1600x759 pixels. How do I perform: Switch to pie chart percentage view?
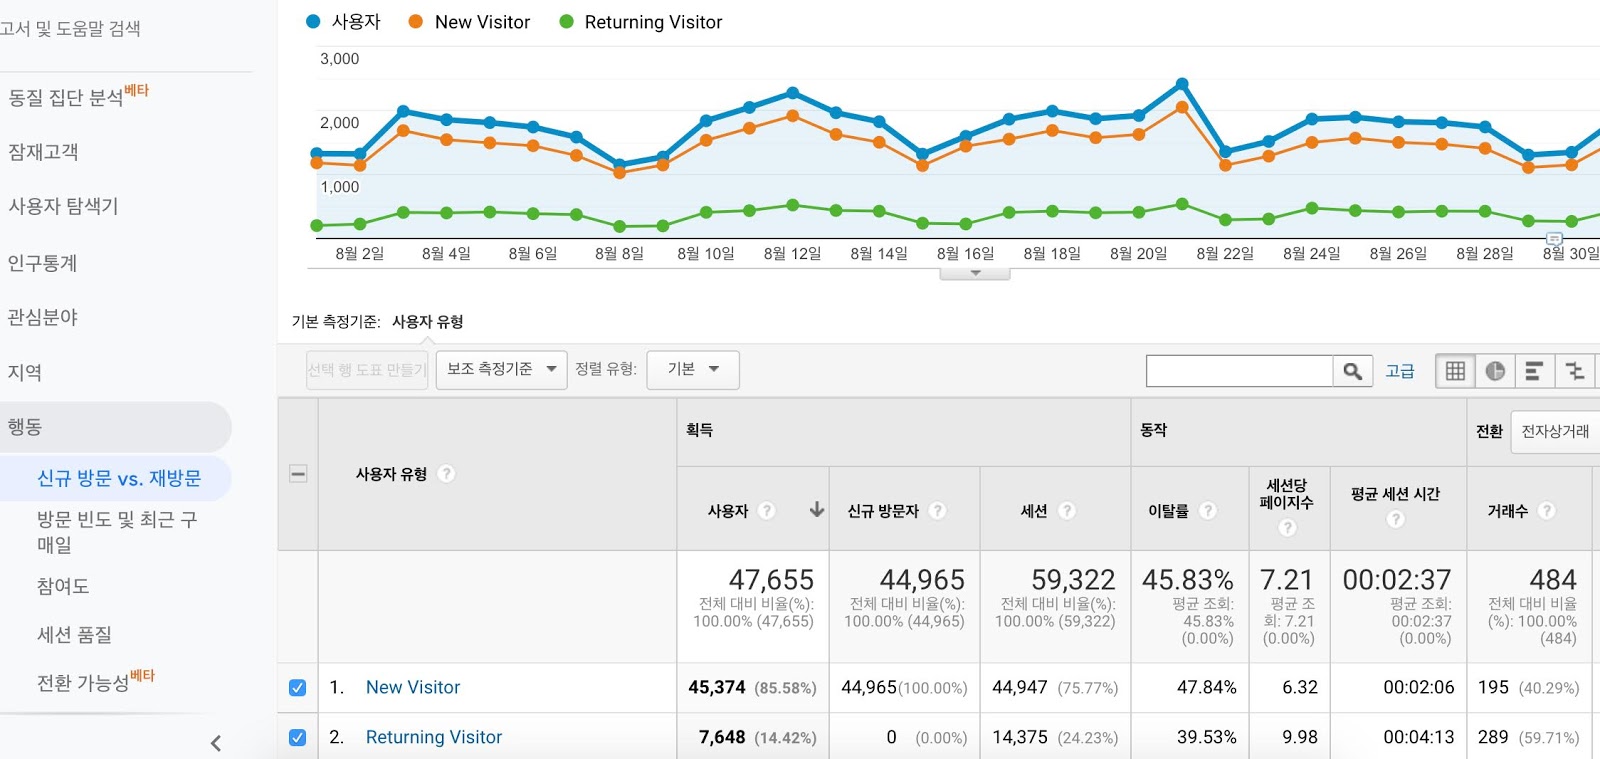(1495, 371)
